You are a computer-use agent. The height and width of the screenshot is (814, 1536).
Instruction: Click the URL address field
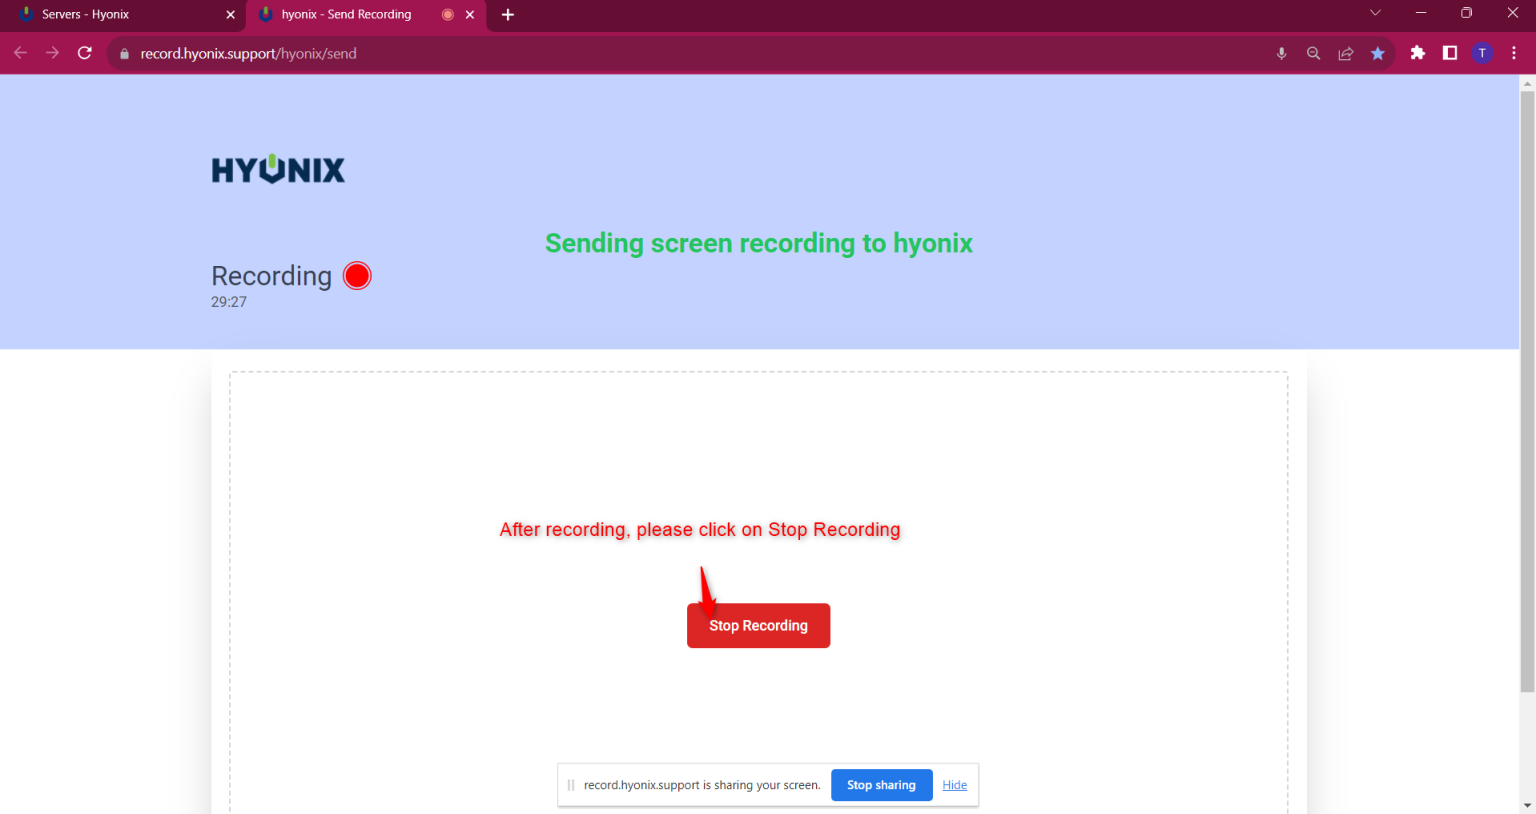point(600,54)
